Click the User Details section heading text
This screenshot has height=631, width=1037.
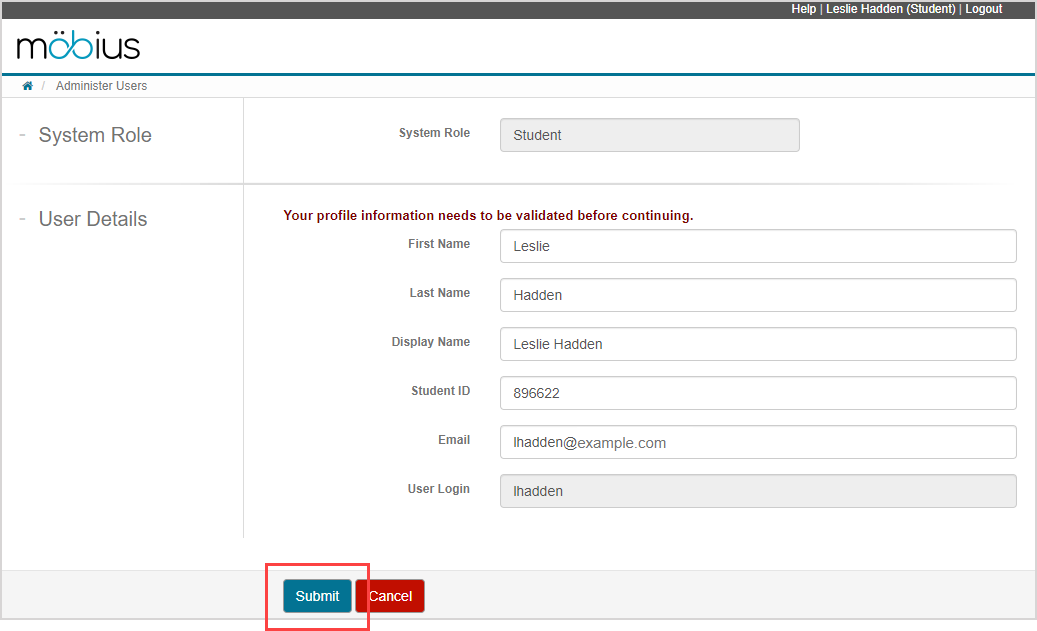tap(93, 219)
